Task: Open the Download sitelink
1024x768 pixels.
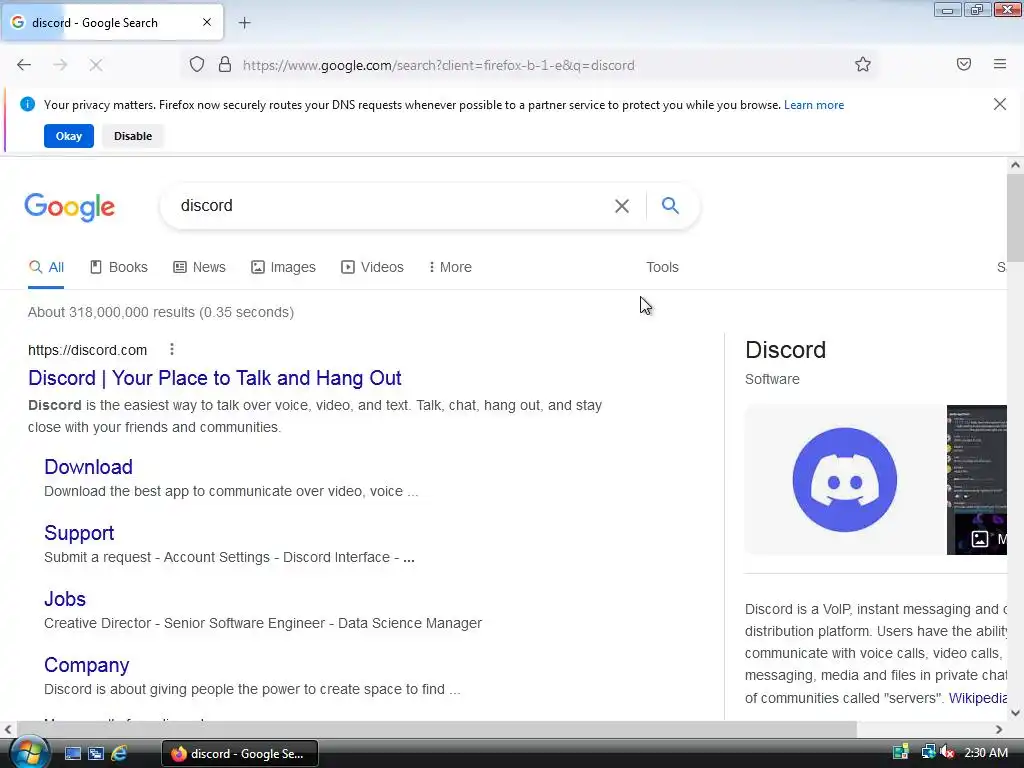Action: pyautogui.click(x=88, y=467)
